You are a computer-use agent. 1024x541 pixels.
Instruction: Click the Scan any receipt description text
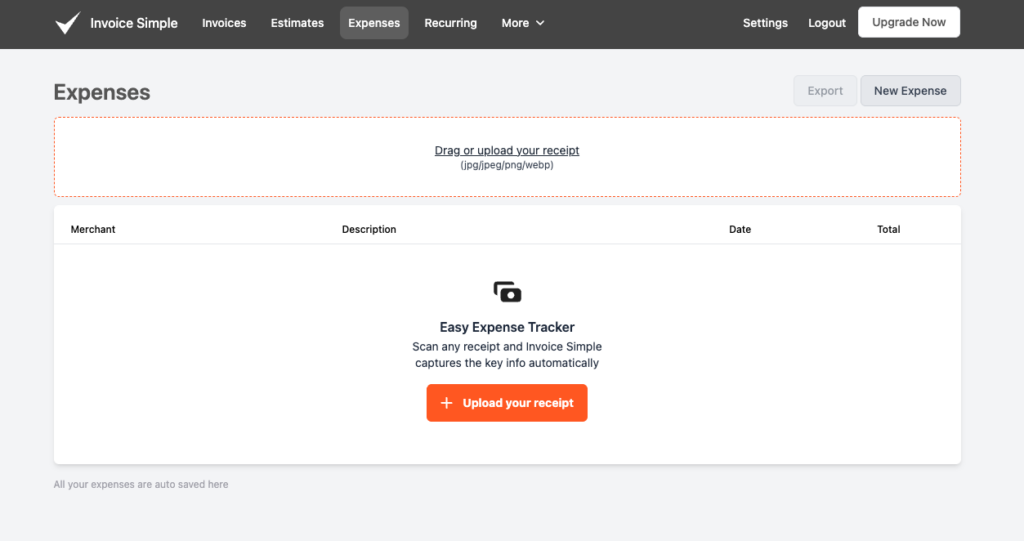pyautogui.click(x=507, y=355)
